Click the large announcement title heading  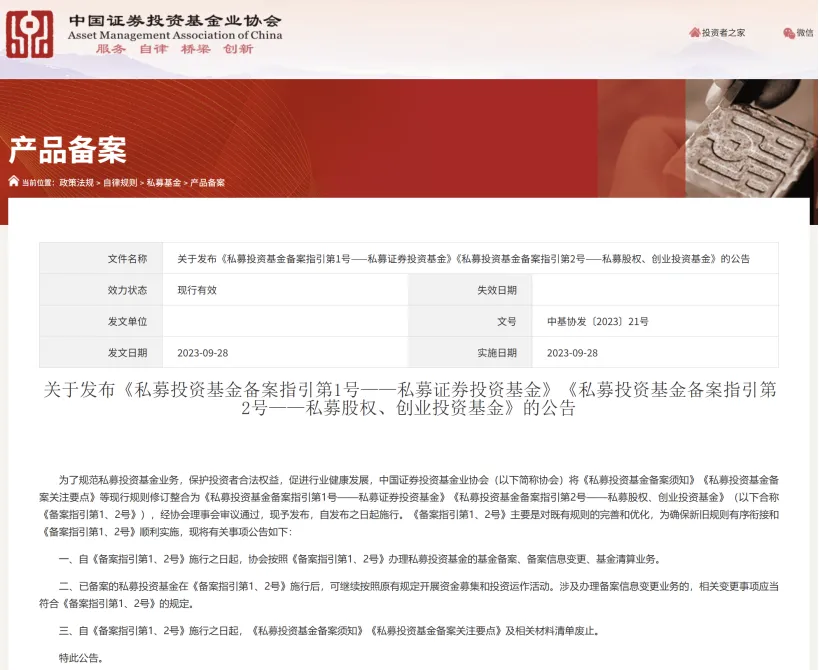[410, 398]
